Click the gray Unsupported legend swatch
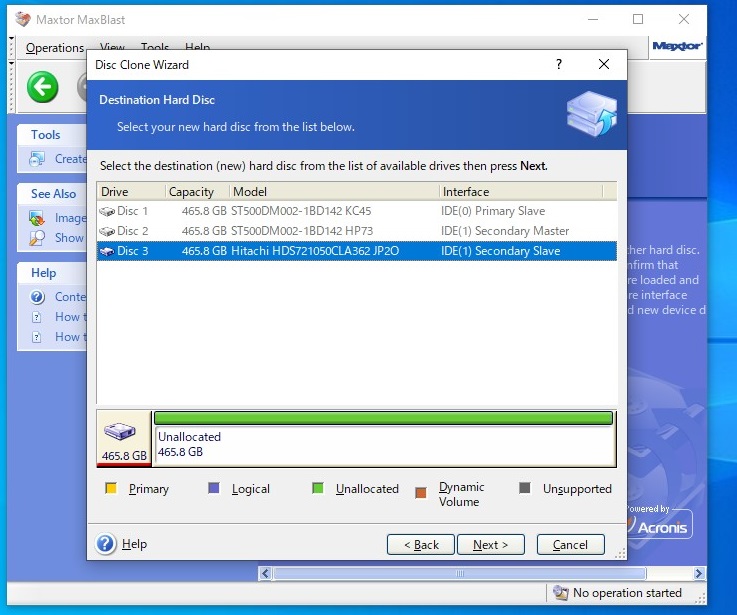Viewport: 737px width, 615px height. [x=525, y=488]
